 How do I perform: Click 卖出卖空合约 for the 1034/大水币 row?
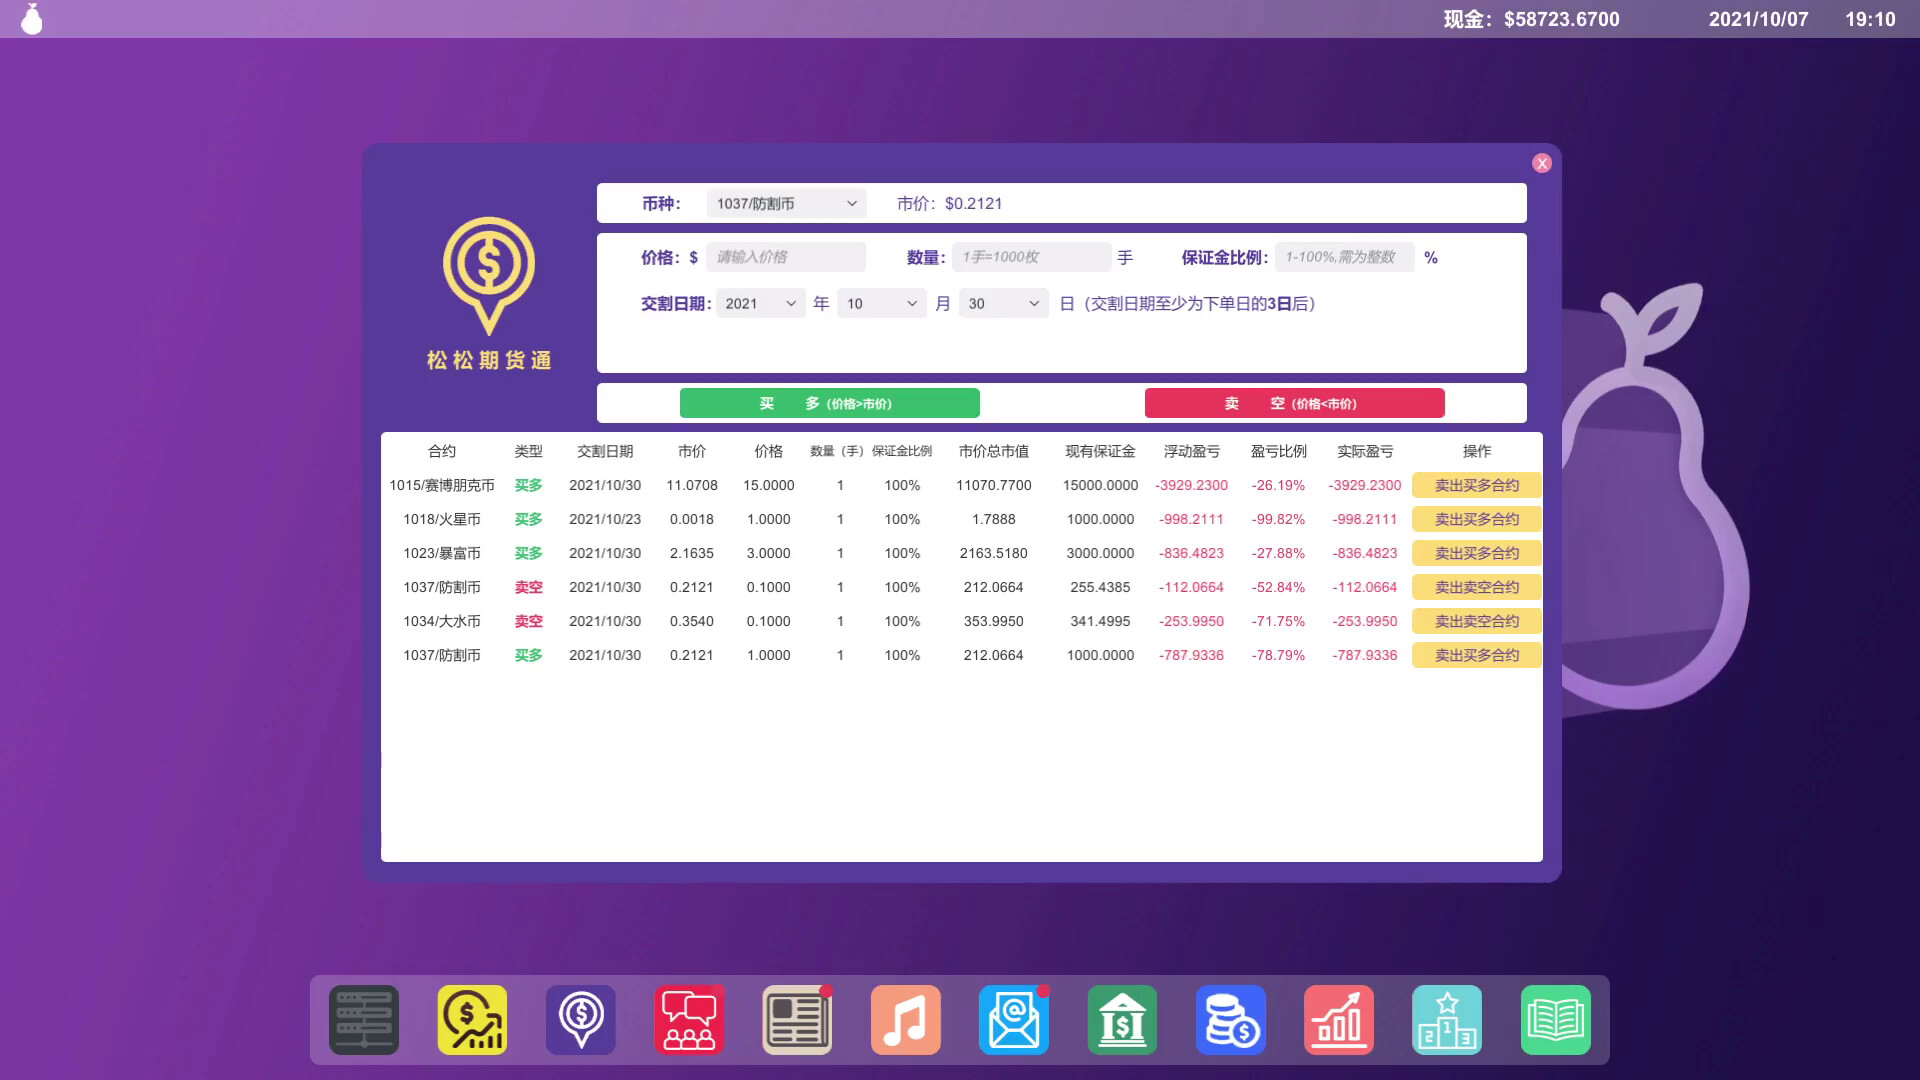tap(1476, 621)
